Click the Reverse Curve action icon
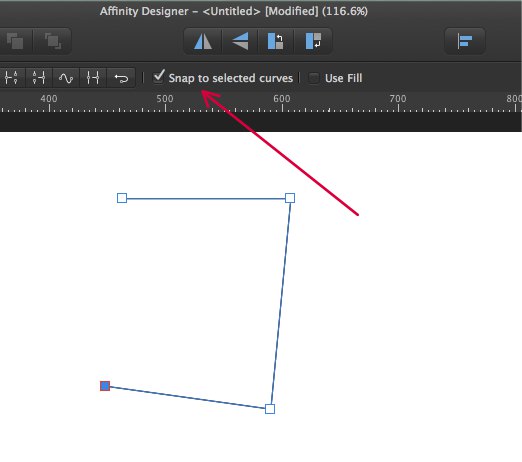The height and width of the screenshot is (462, 522). [x=121, y=78]
